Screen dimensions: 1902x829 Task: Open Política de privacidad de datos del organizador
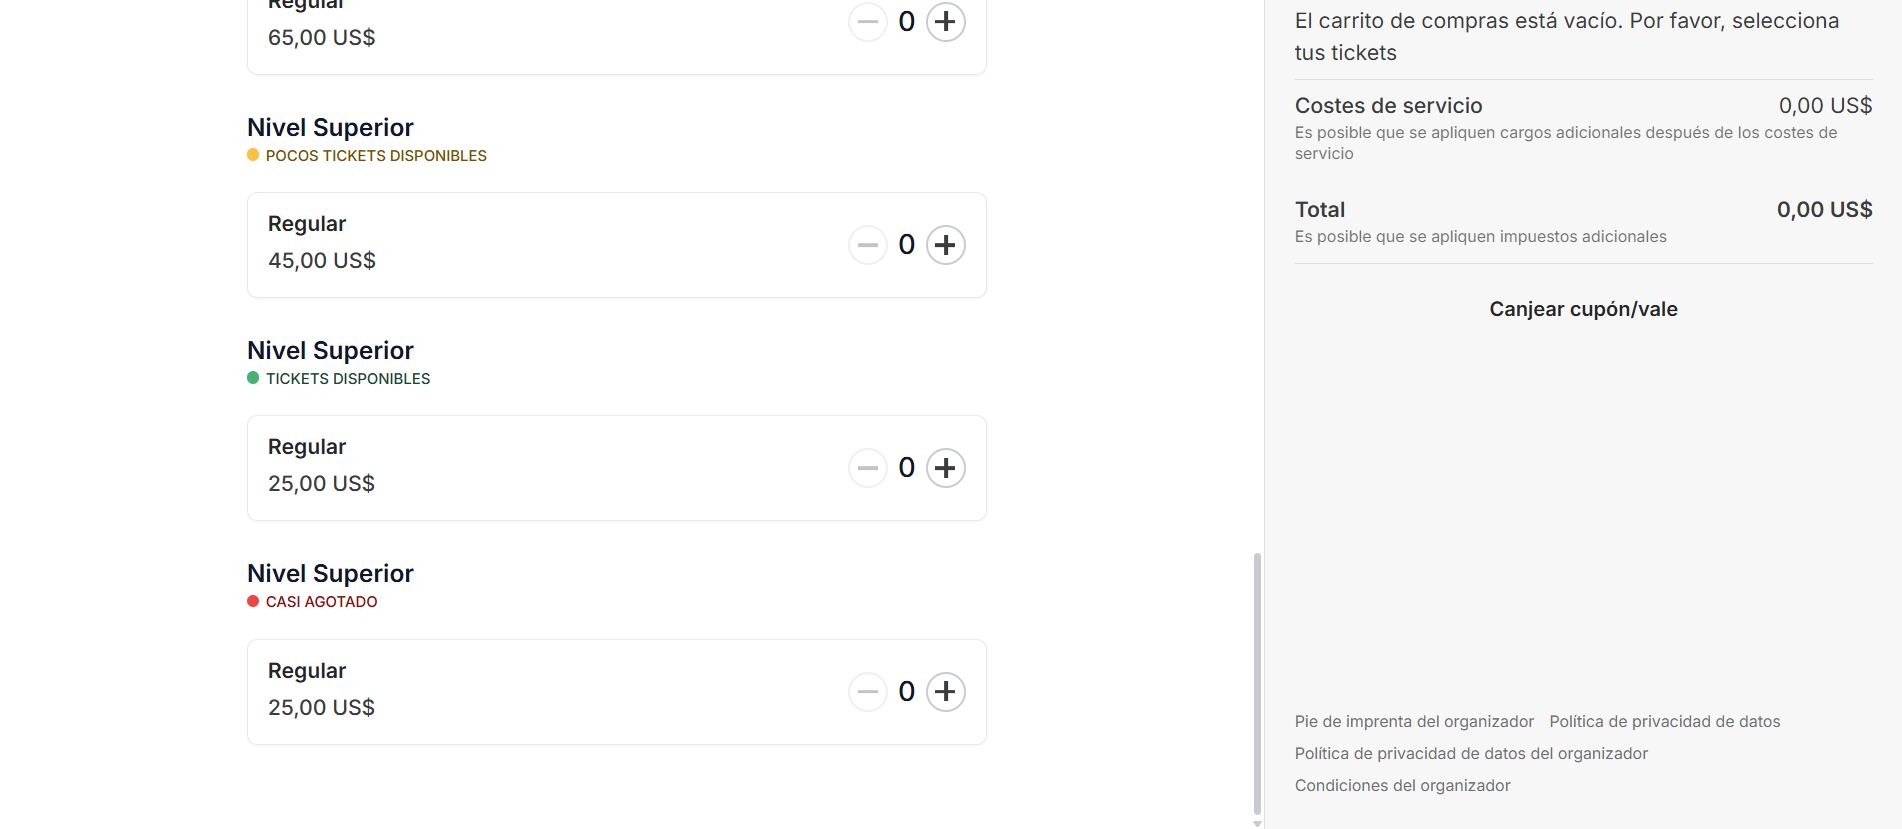[1470, 753]
